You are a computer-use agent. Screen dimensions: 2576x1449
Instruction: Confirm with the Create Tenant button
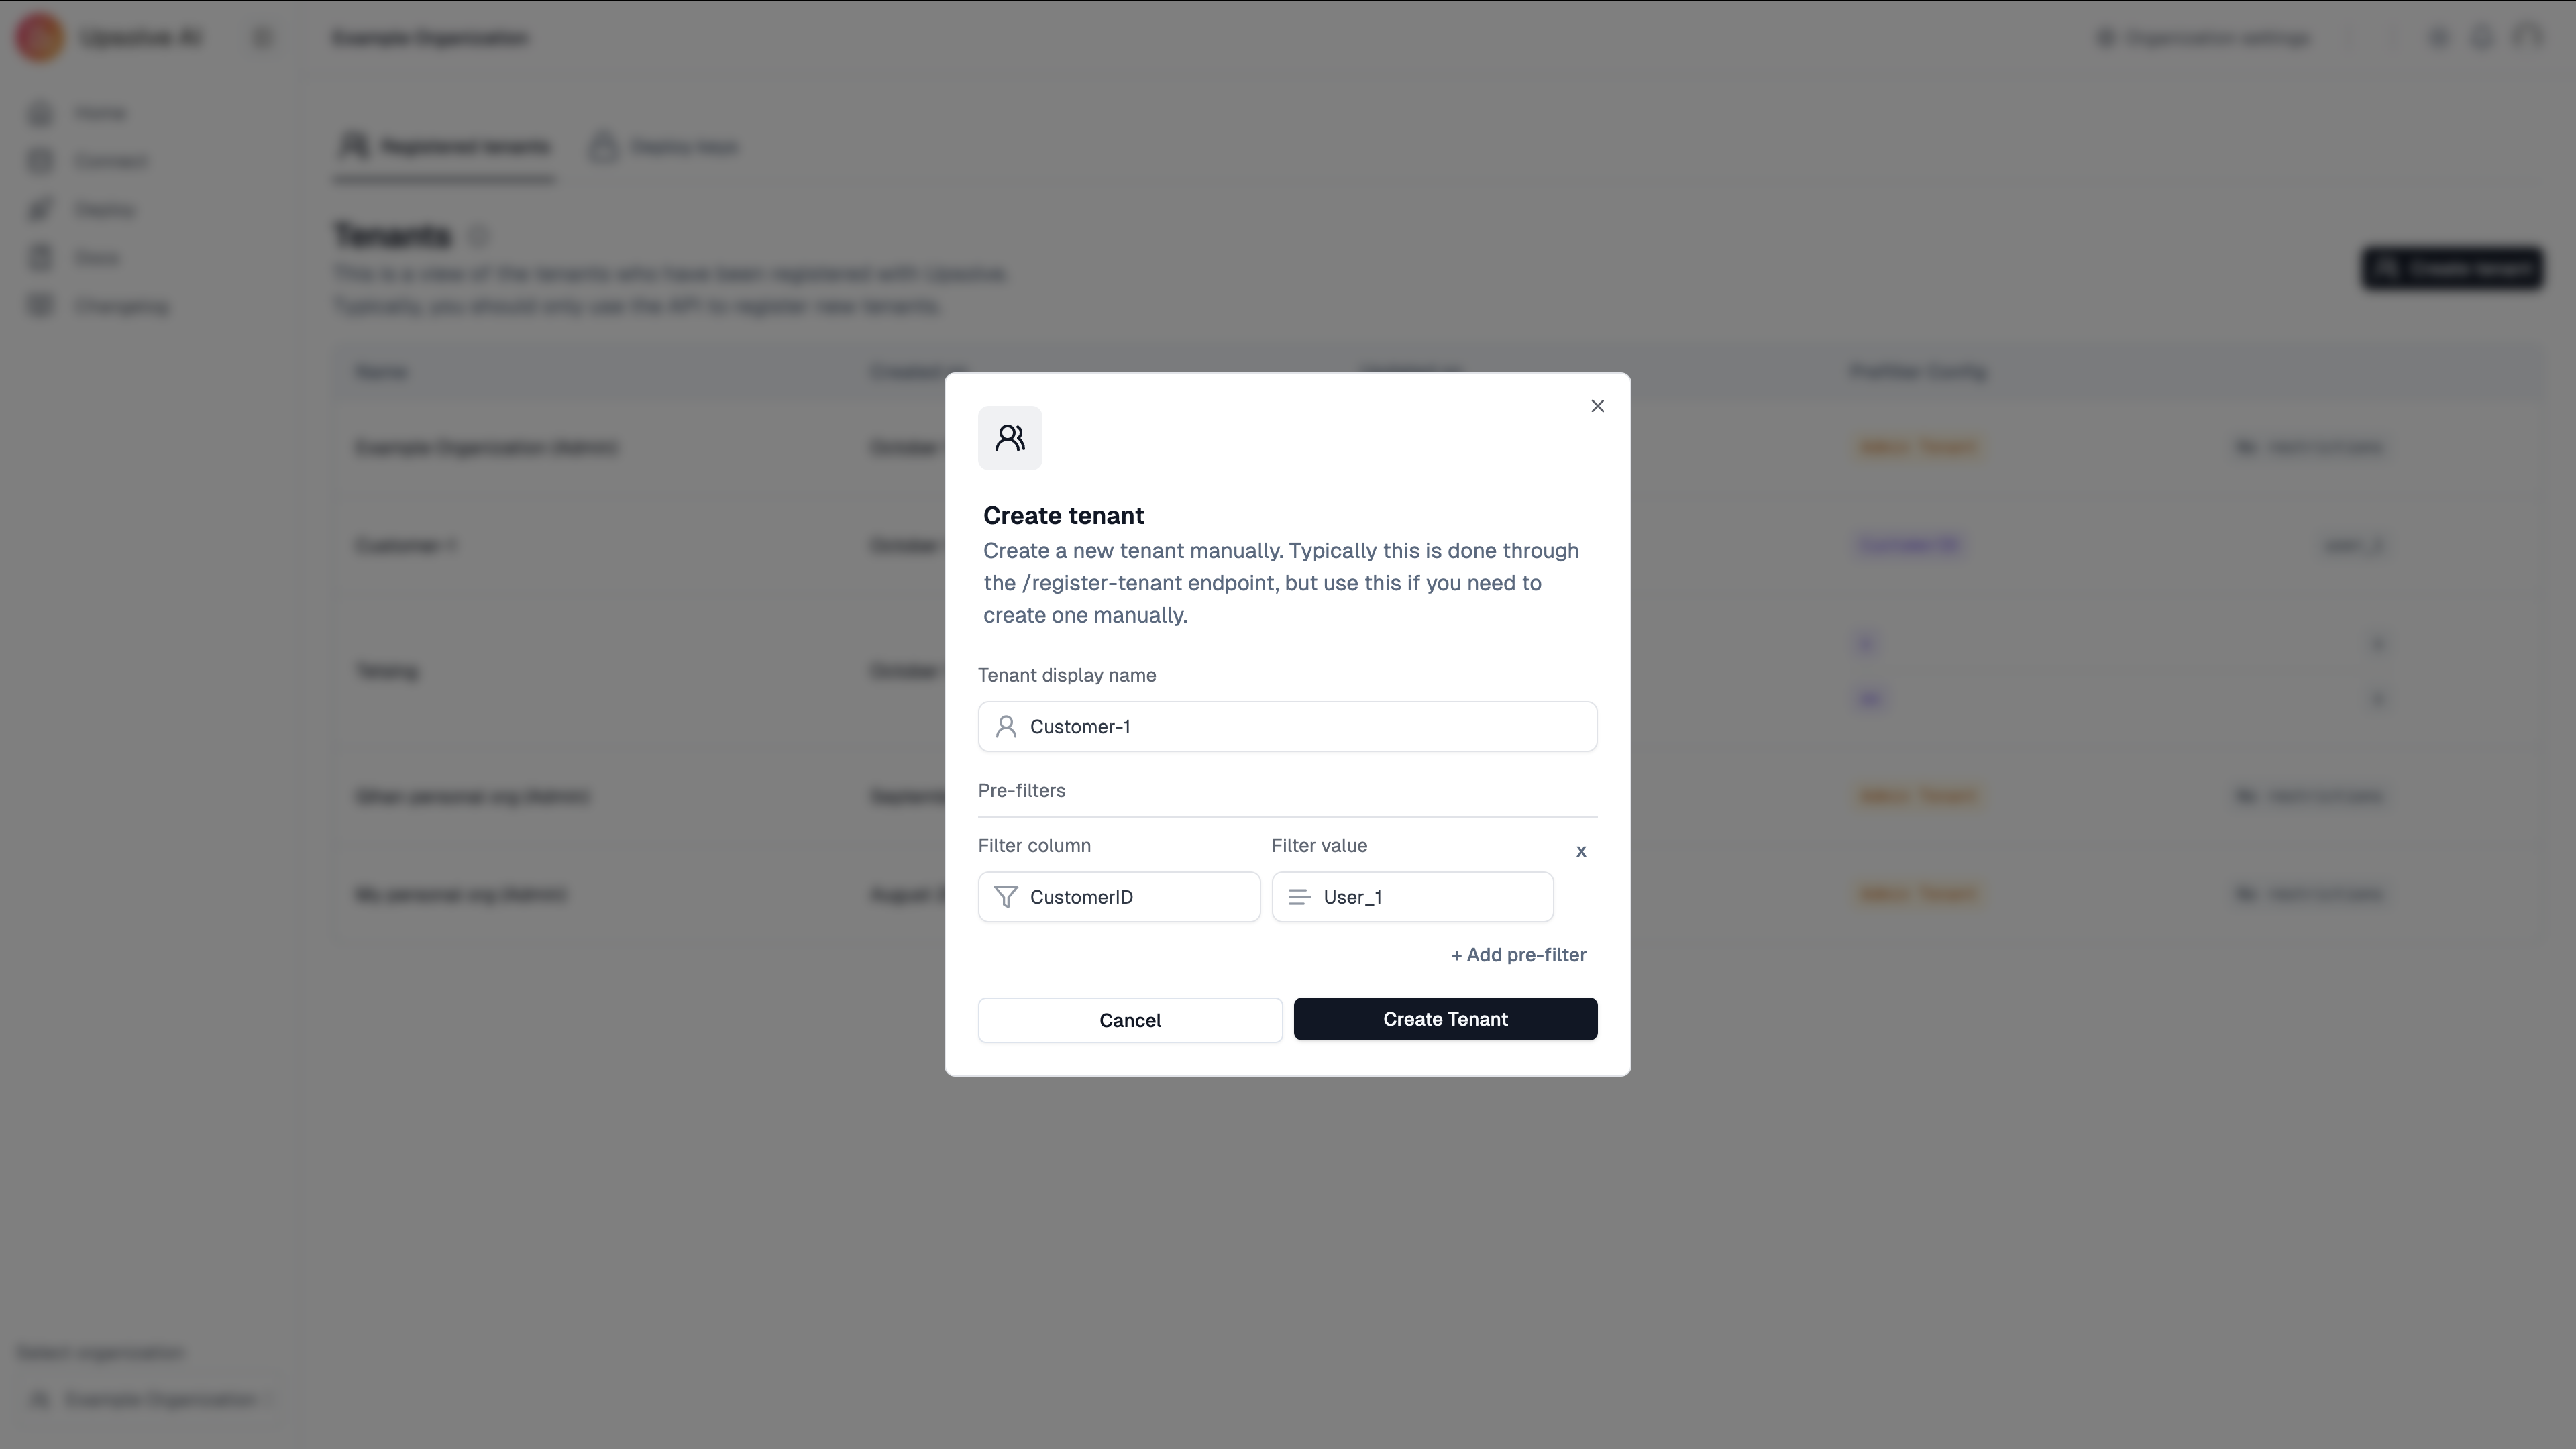pos(1445,1019)
